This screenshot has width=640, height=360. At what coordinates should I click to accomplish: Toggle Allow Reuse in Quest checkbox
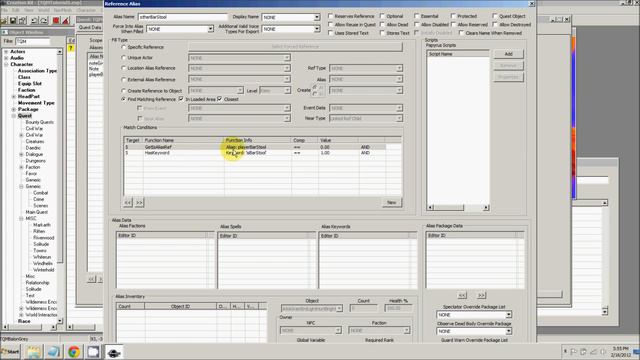click(330, 24)
